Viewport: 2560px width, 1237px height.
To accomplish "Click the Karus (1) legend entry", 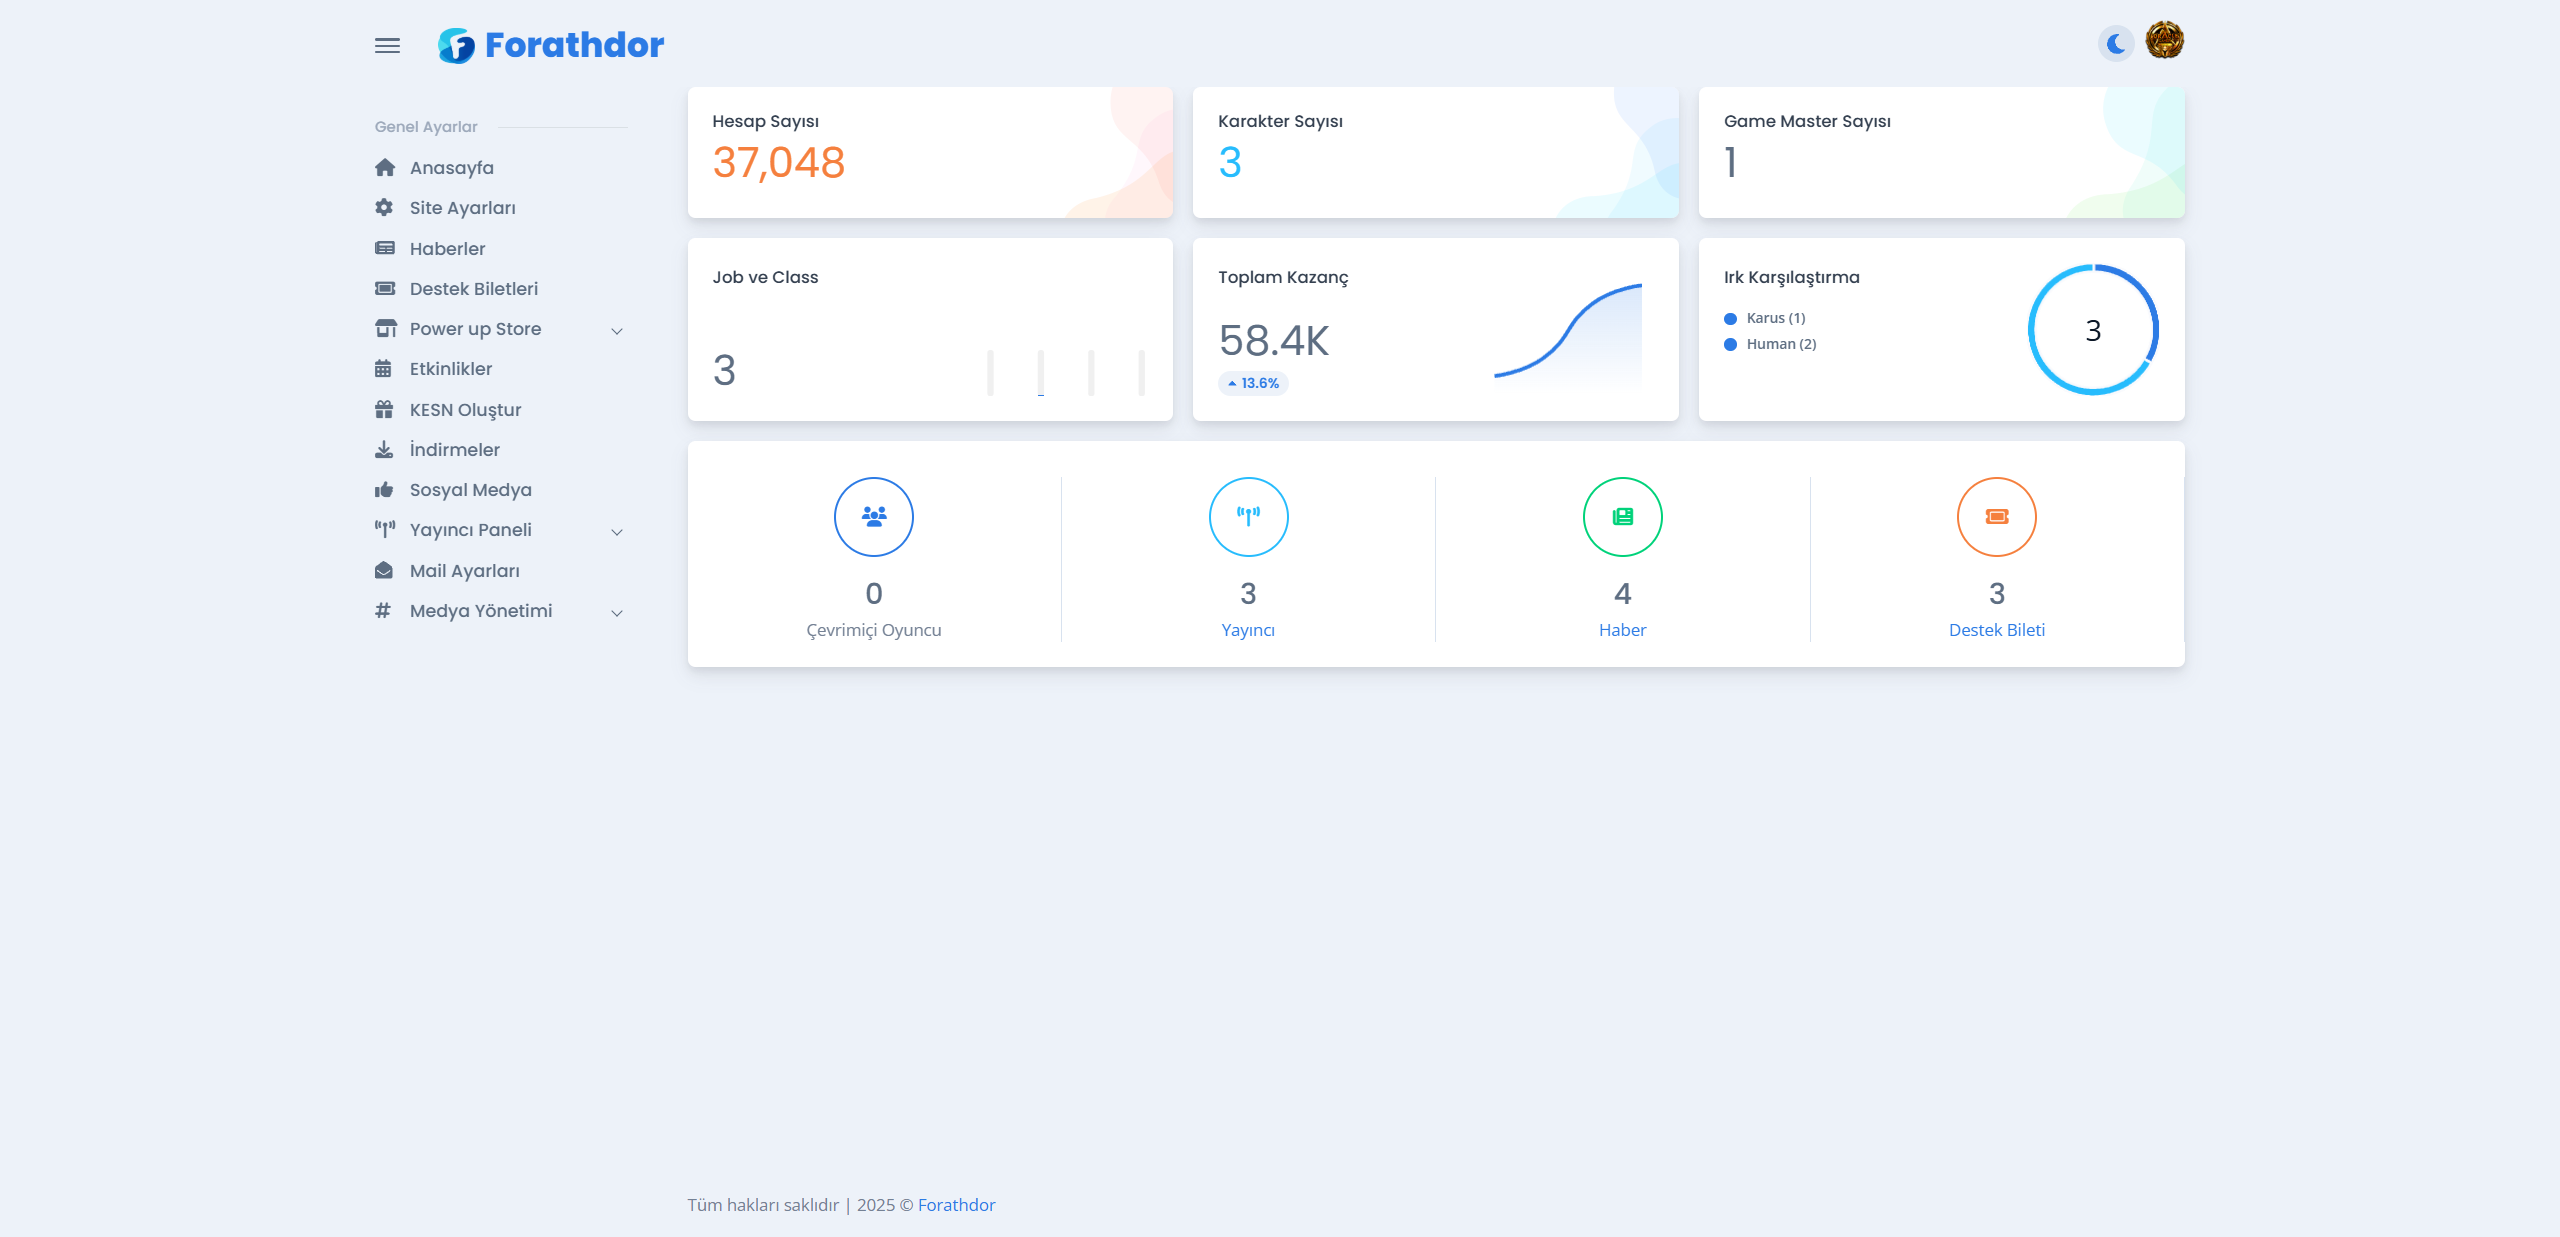I will click(x=1765, y=318).
